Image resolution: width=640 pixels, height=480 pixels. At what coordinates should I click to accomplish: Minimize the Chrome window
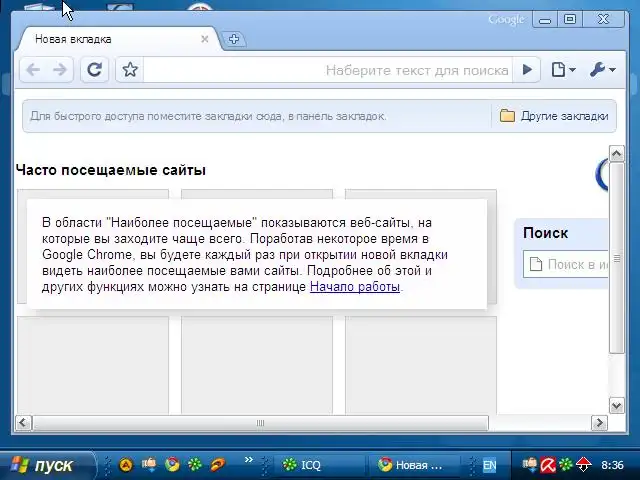[545, 20]
